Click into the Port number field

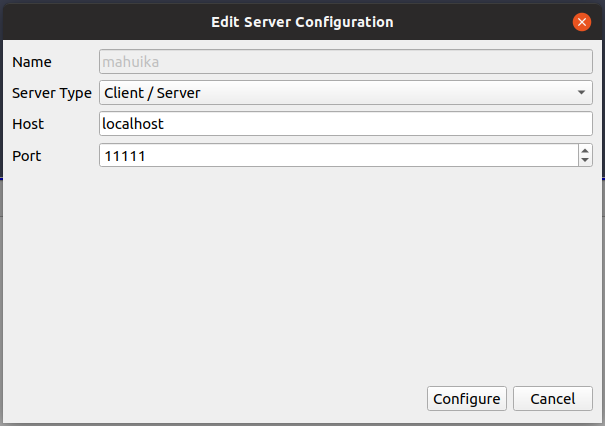[337, 155]
